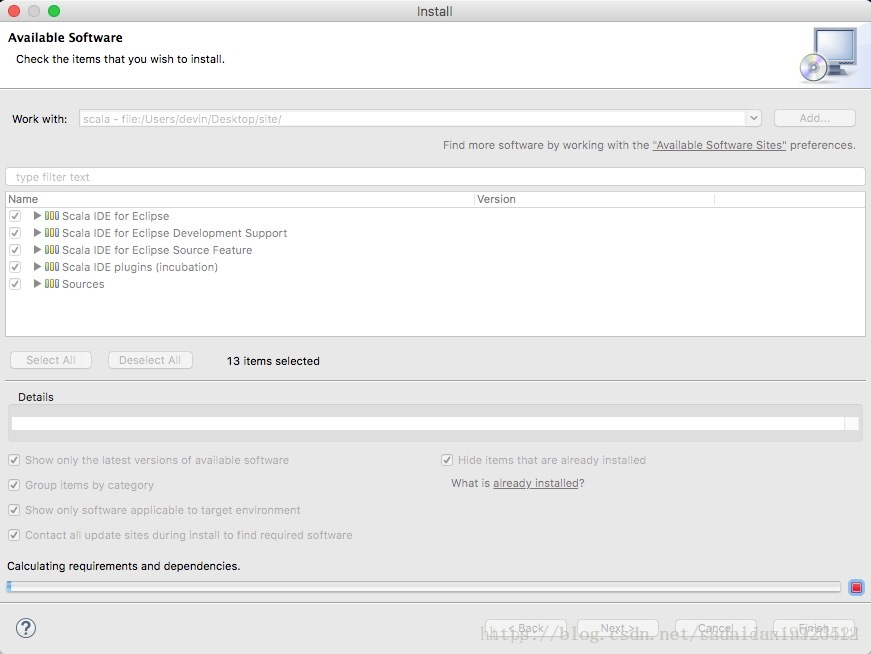Uncheck the Sources checkbox
Viewport: 871px width, 654px height.
point(15,283)
